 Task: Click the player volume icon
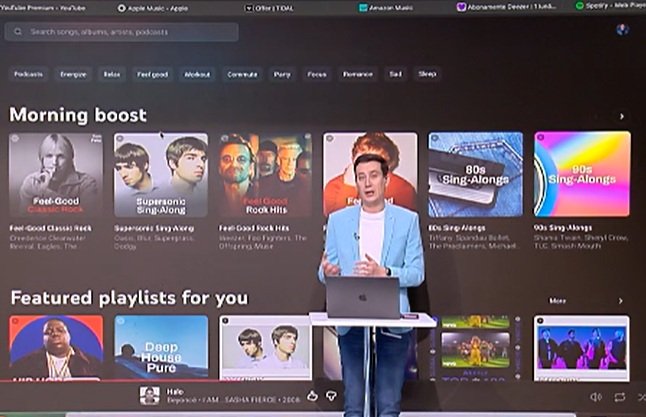(596, 397)
